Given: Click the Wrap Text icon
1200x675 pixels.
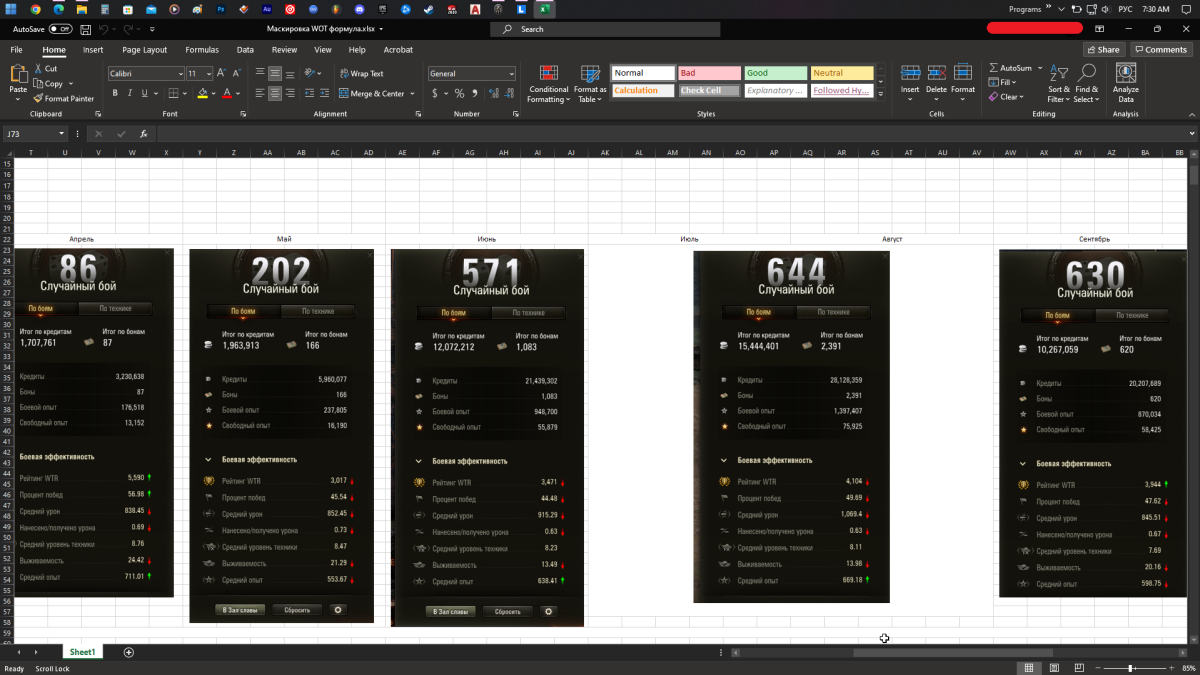Looking at the screenshot, I should tap(344, 73).
